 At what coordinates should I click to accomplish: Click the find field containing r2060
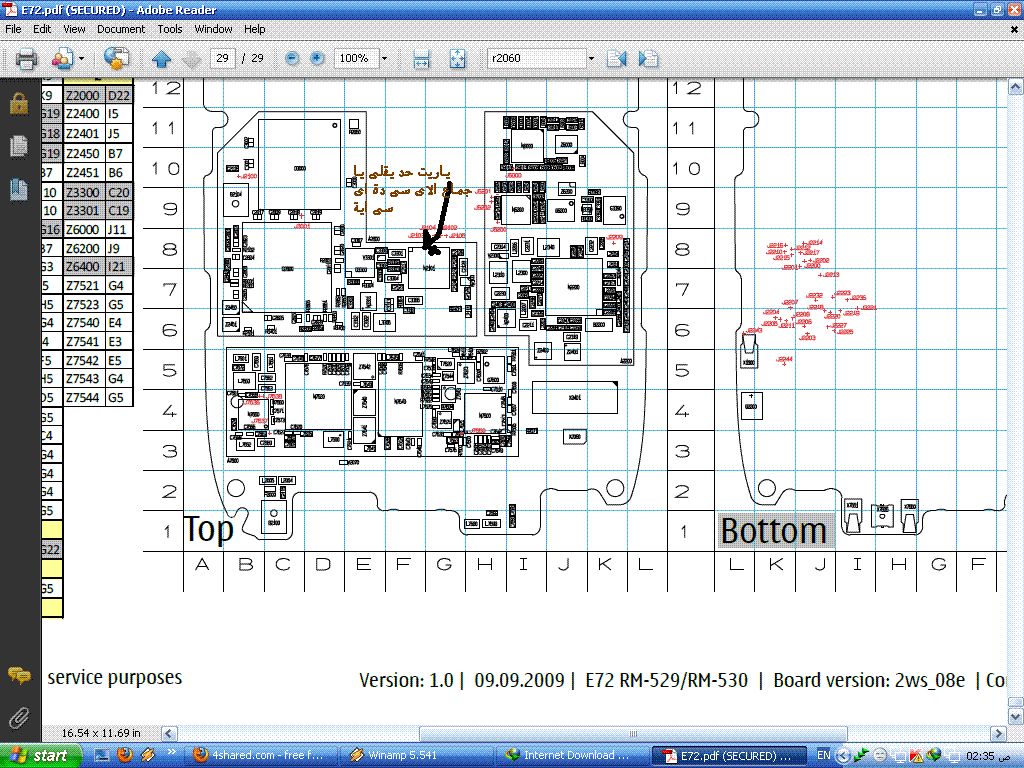(x=536, y=58)
